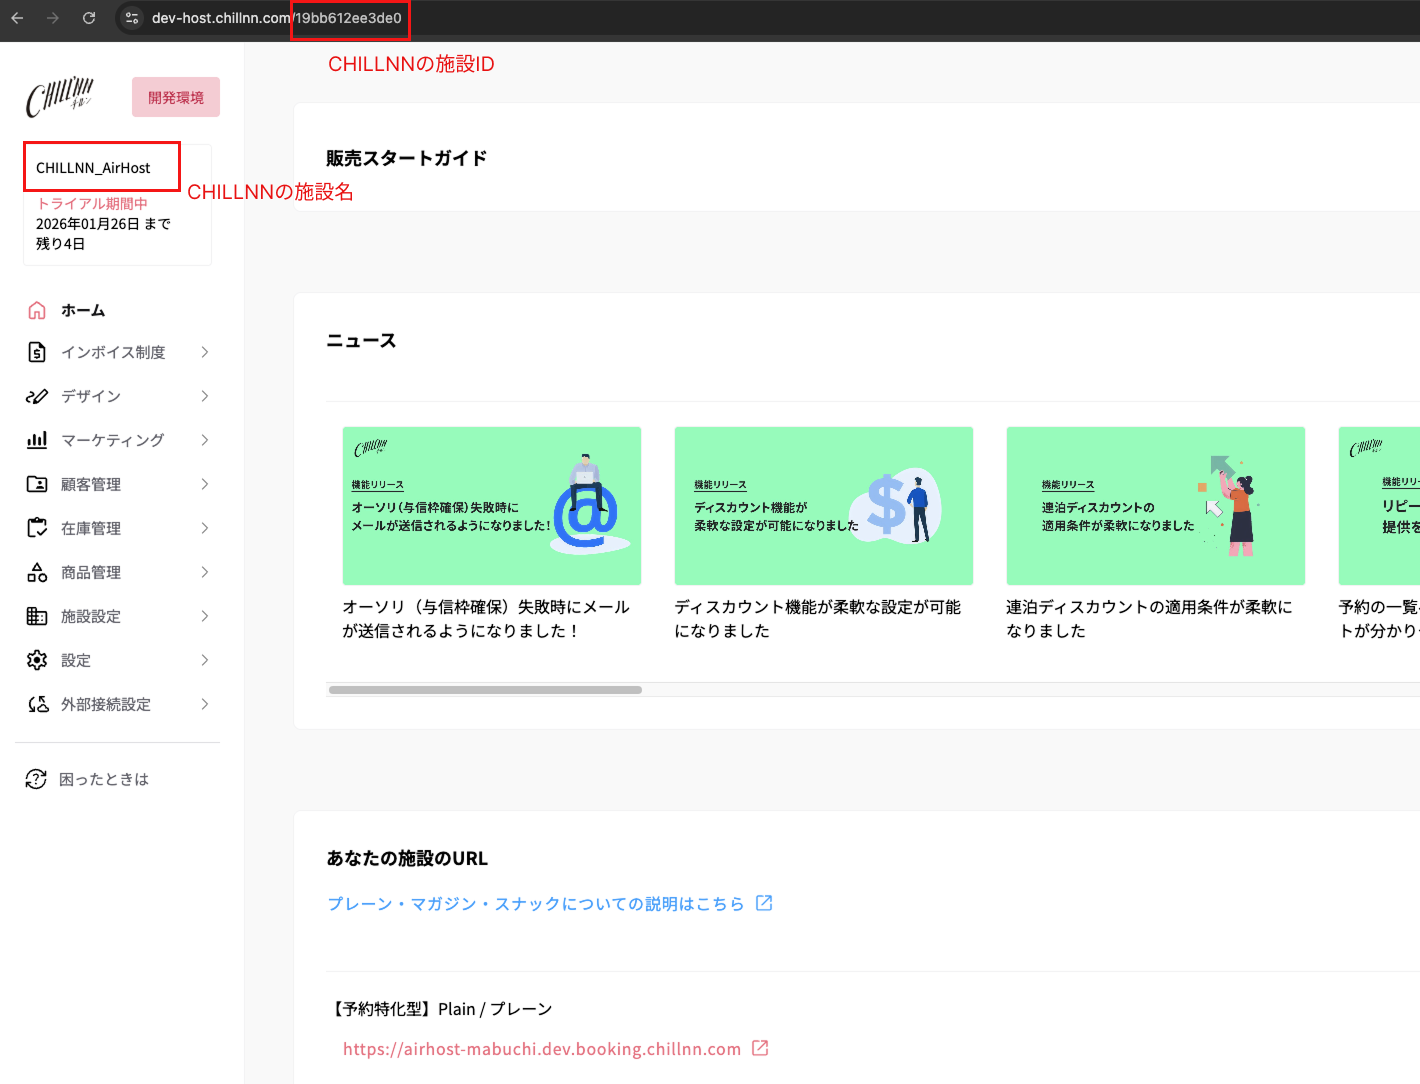Image resolution: width=1420 pixels, height=1084 pixels.
Task: Click the オーソリ失敗時メール news thumbnail
Action: (x=492, y=506)
